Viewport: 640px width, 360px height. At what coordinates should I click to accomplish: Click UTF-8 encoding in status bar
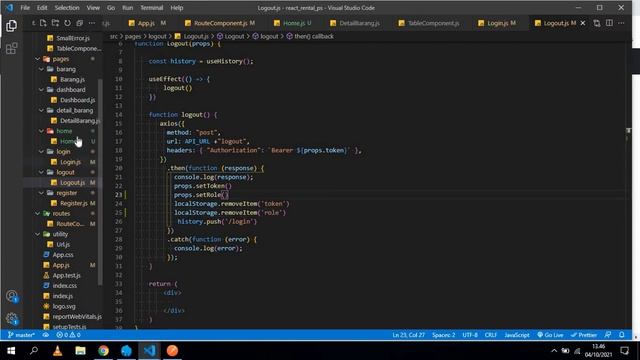470,335
